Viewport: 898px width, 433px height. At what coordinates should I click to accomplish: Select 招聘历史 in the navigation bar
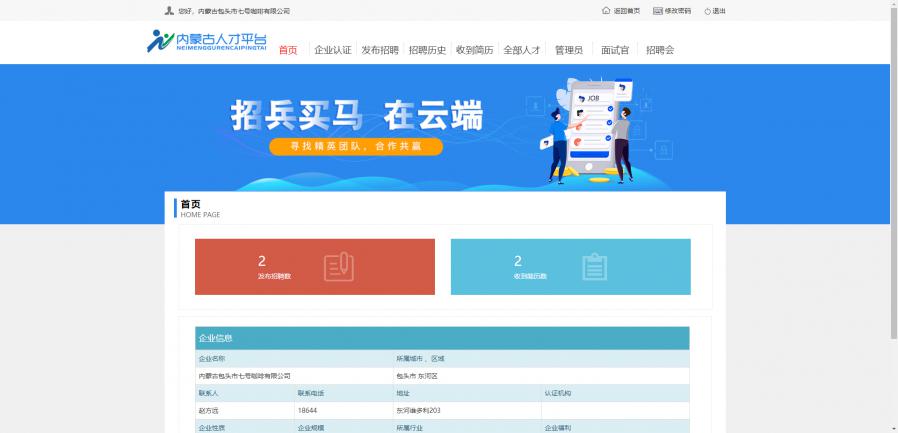(427, 50)
